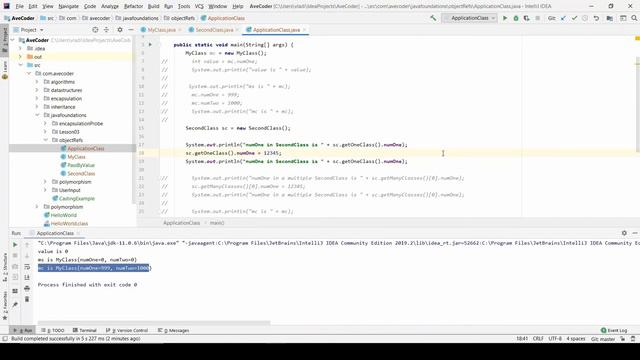The height and width of the screenshot is (360, 640).
Task: Click the Structure side tab
Action: (x=5, y=268)
